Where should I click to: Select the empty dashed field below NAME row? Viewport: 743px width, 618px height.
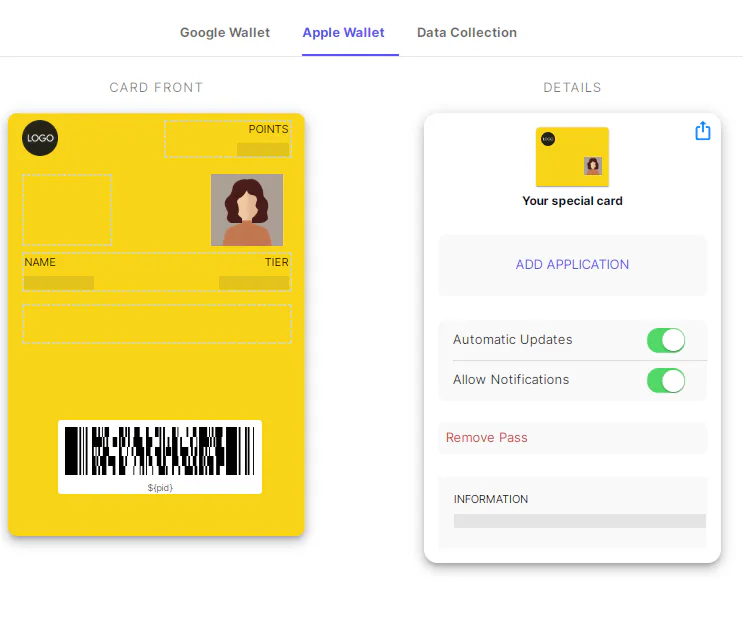[x=157, y=324]
